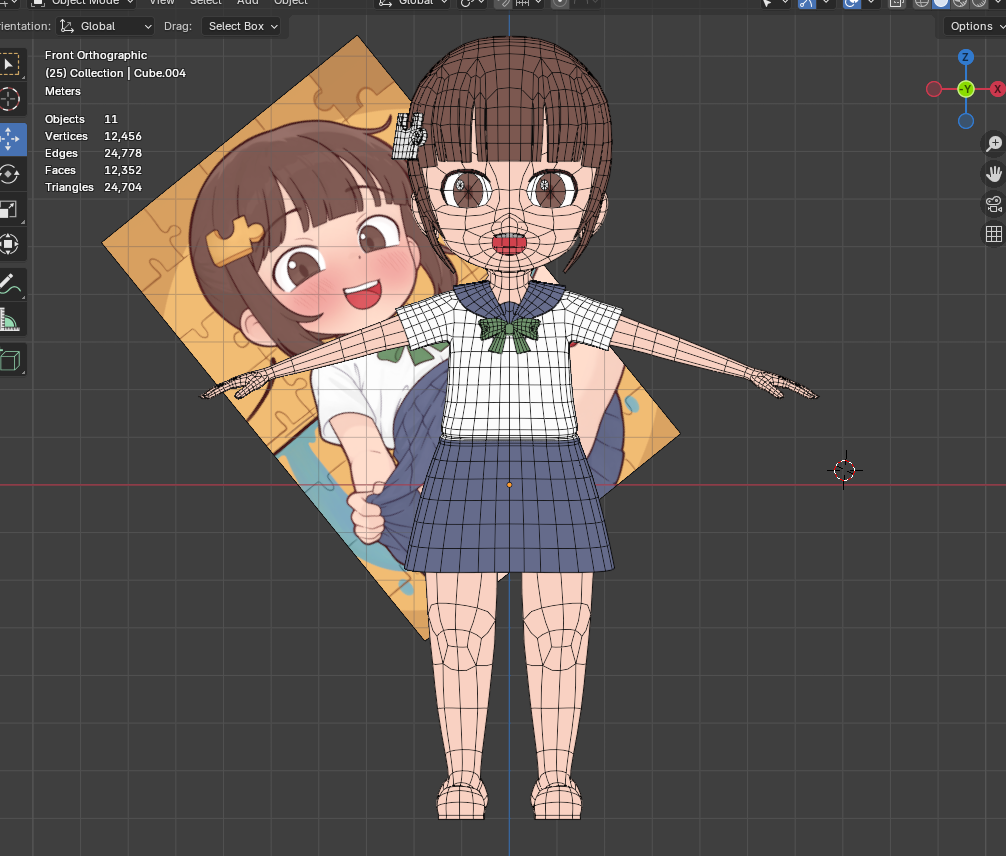1006x856 pixels.
Task: Open the Drag Select Box dropdown
Action: tap(241, 26)
